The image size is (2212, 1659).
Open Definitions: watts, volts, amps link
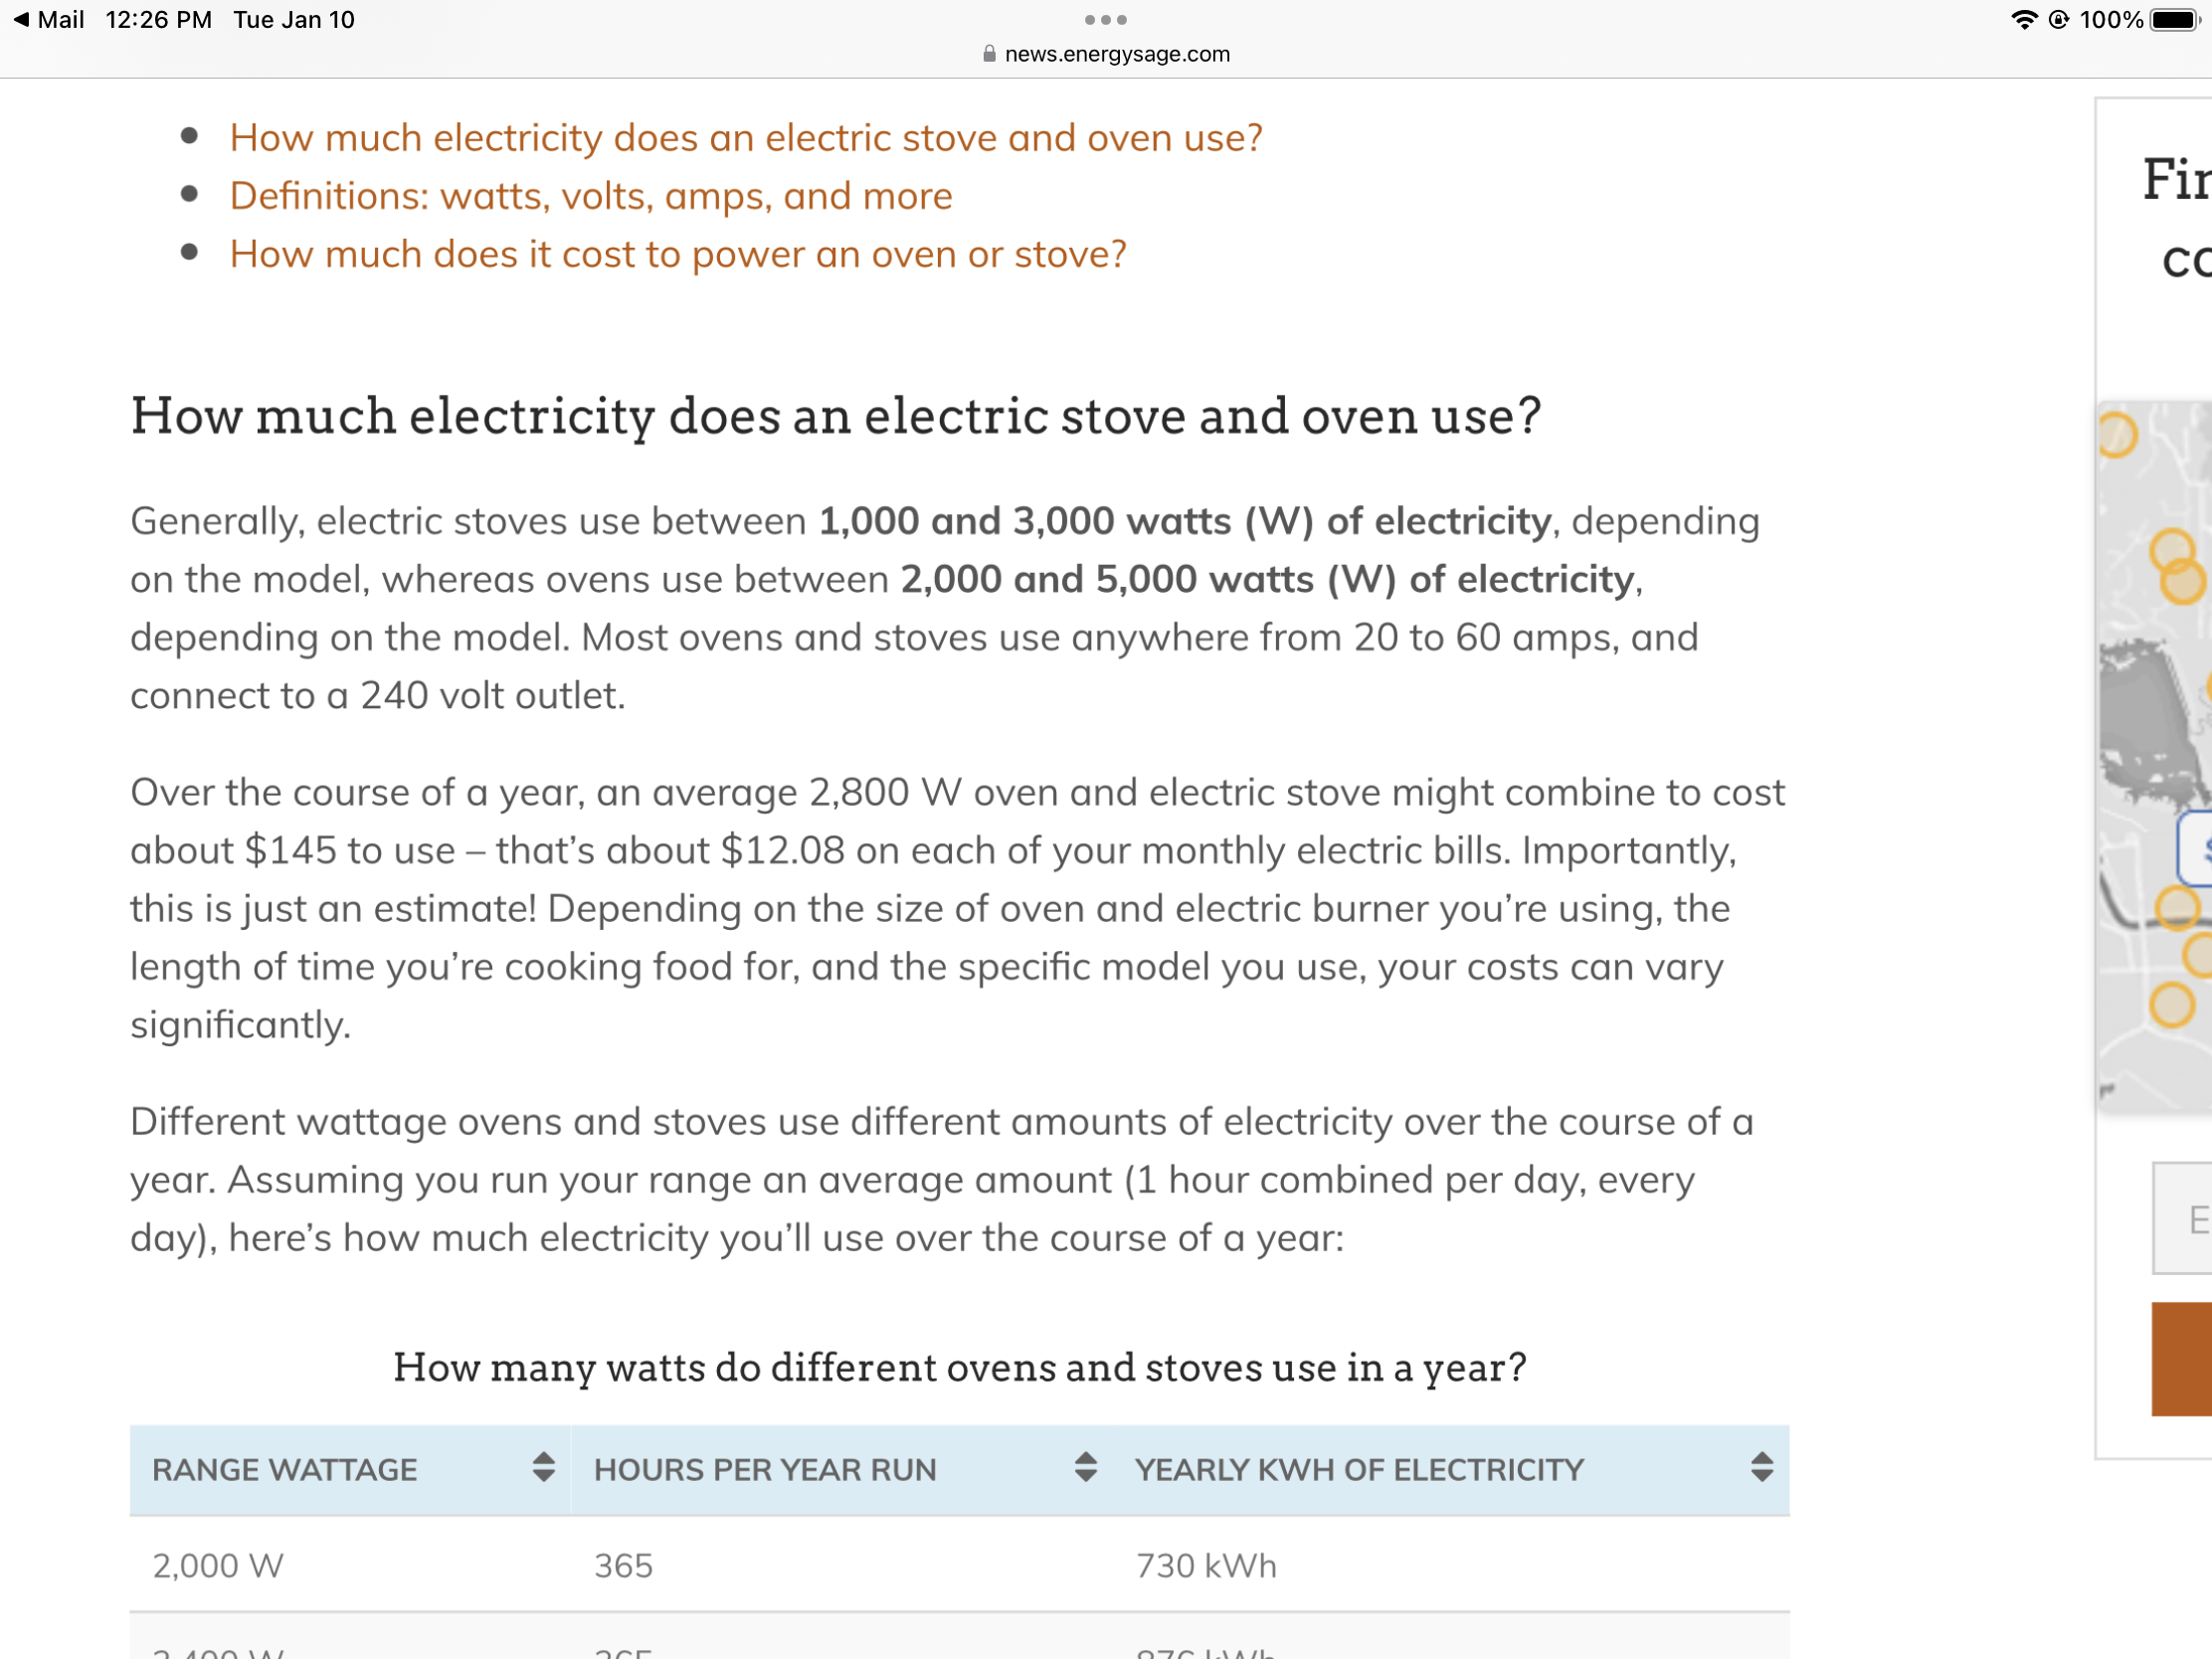point(590,196)
